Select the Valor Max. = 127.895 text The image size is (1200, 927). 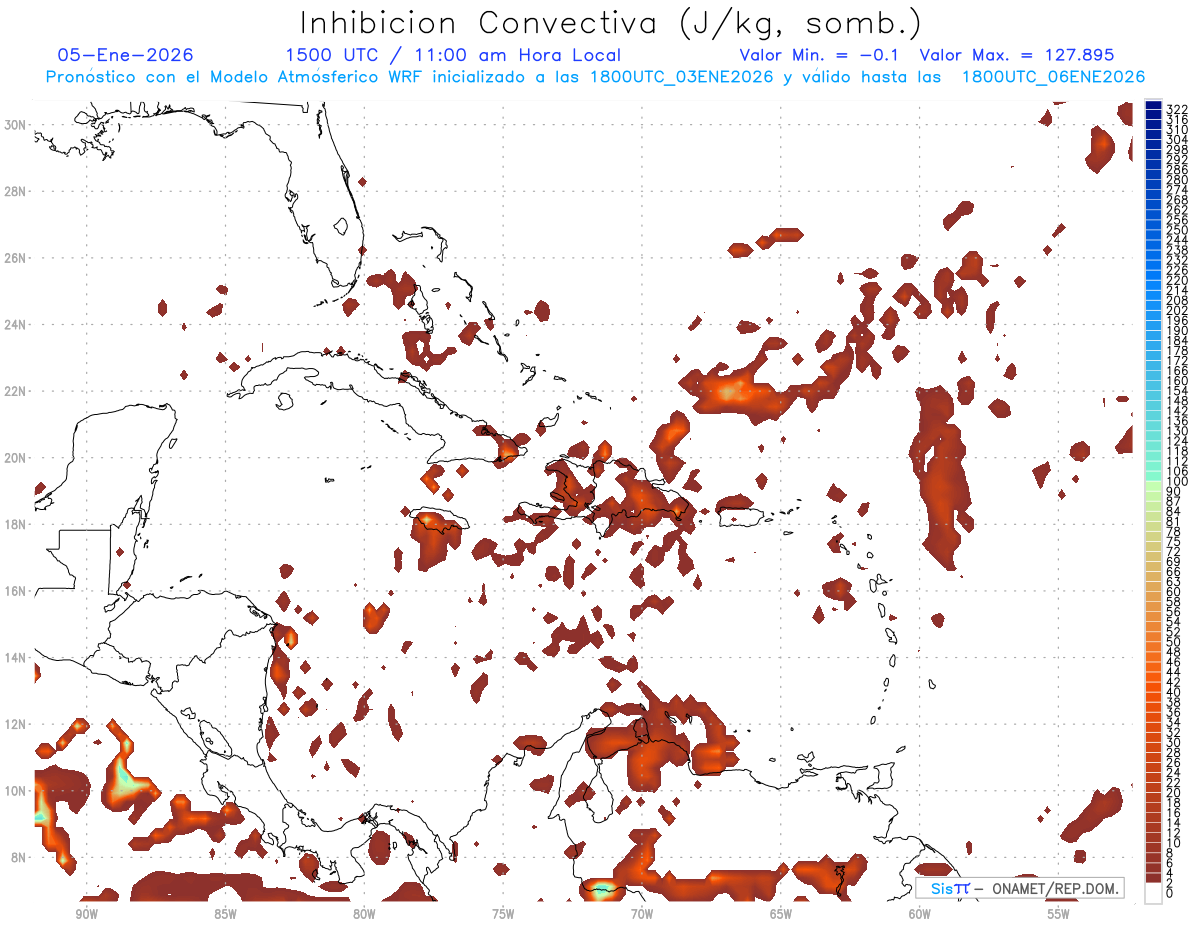tap(1016, 55)
